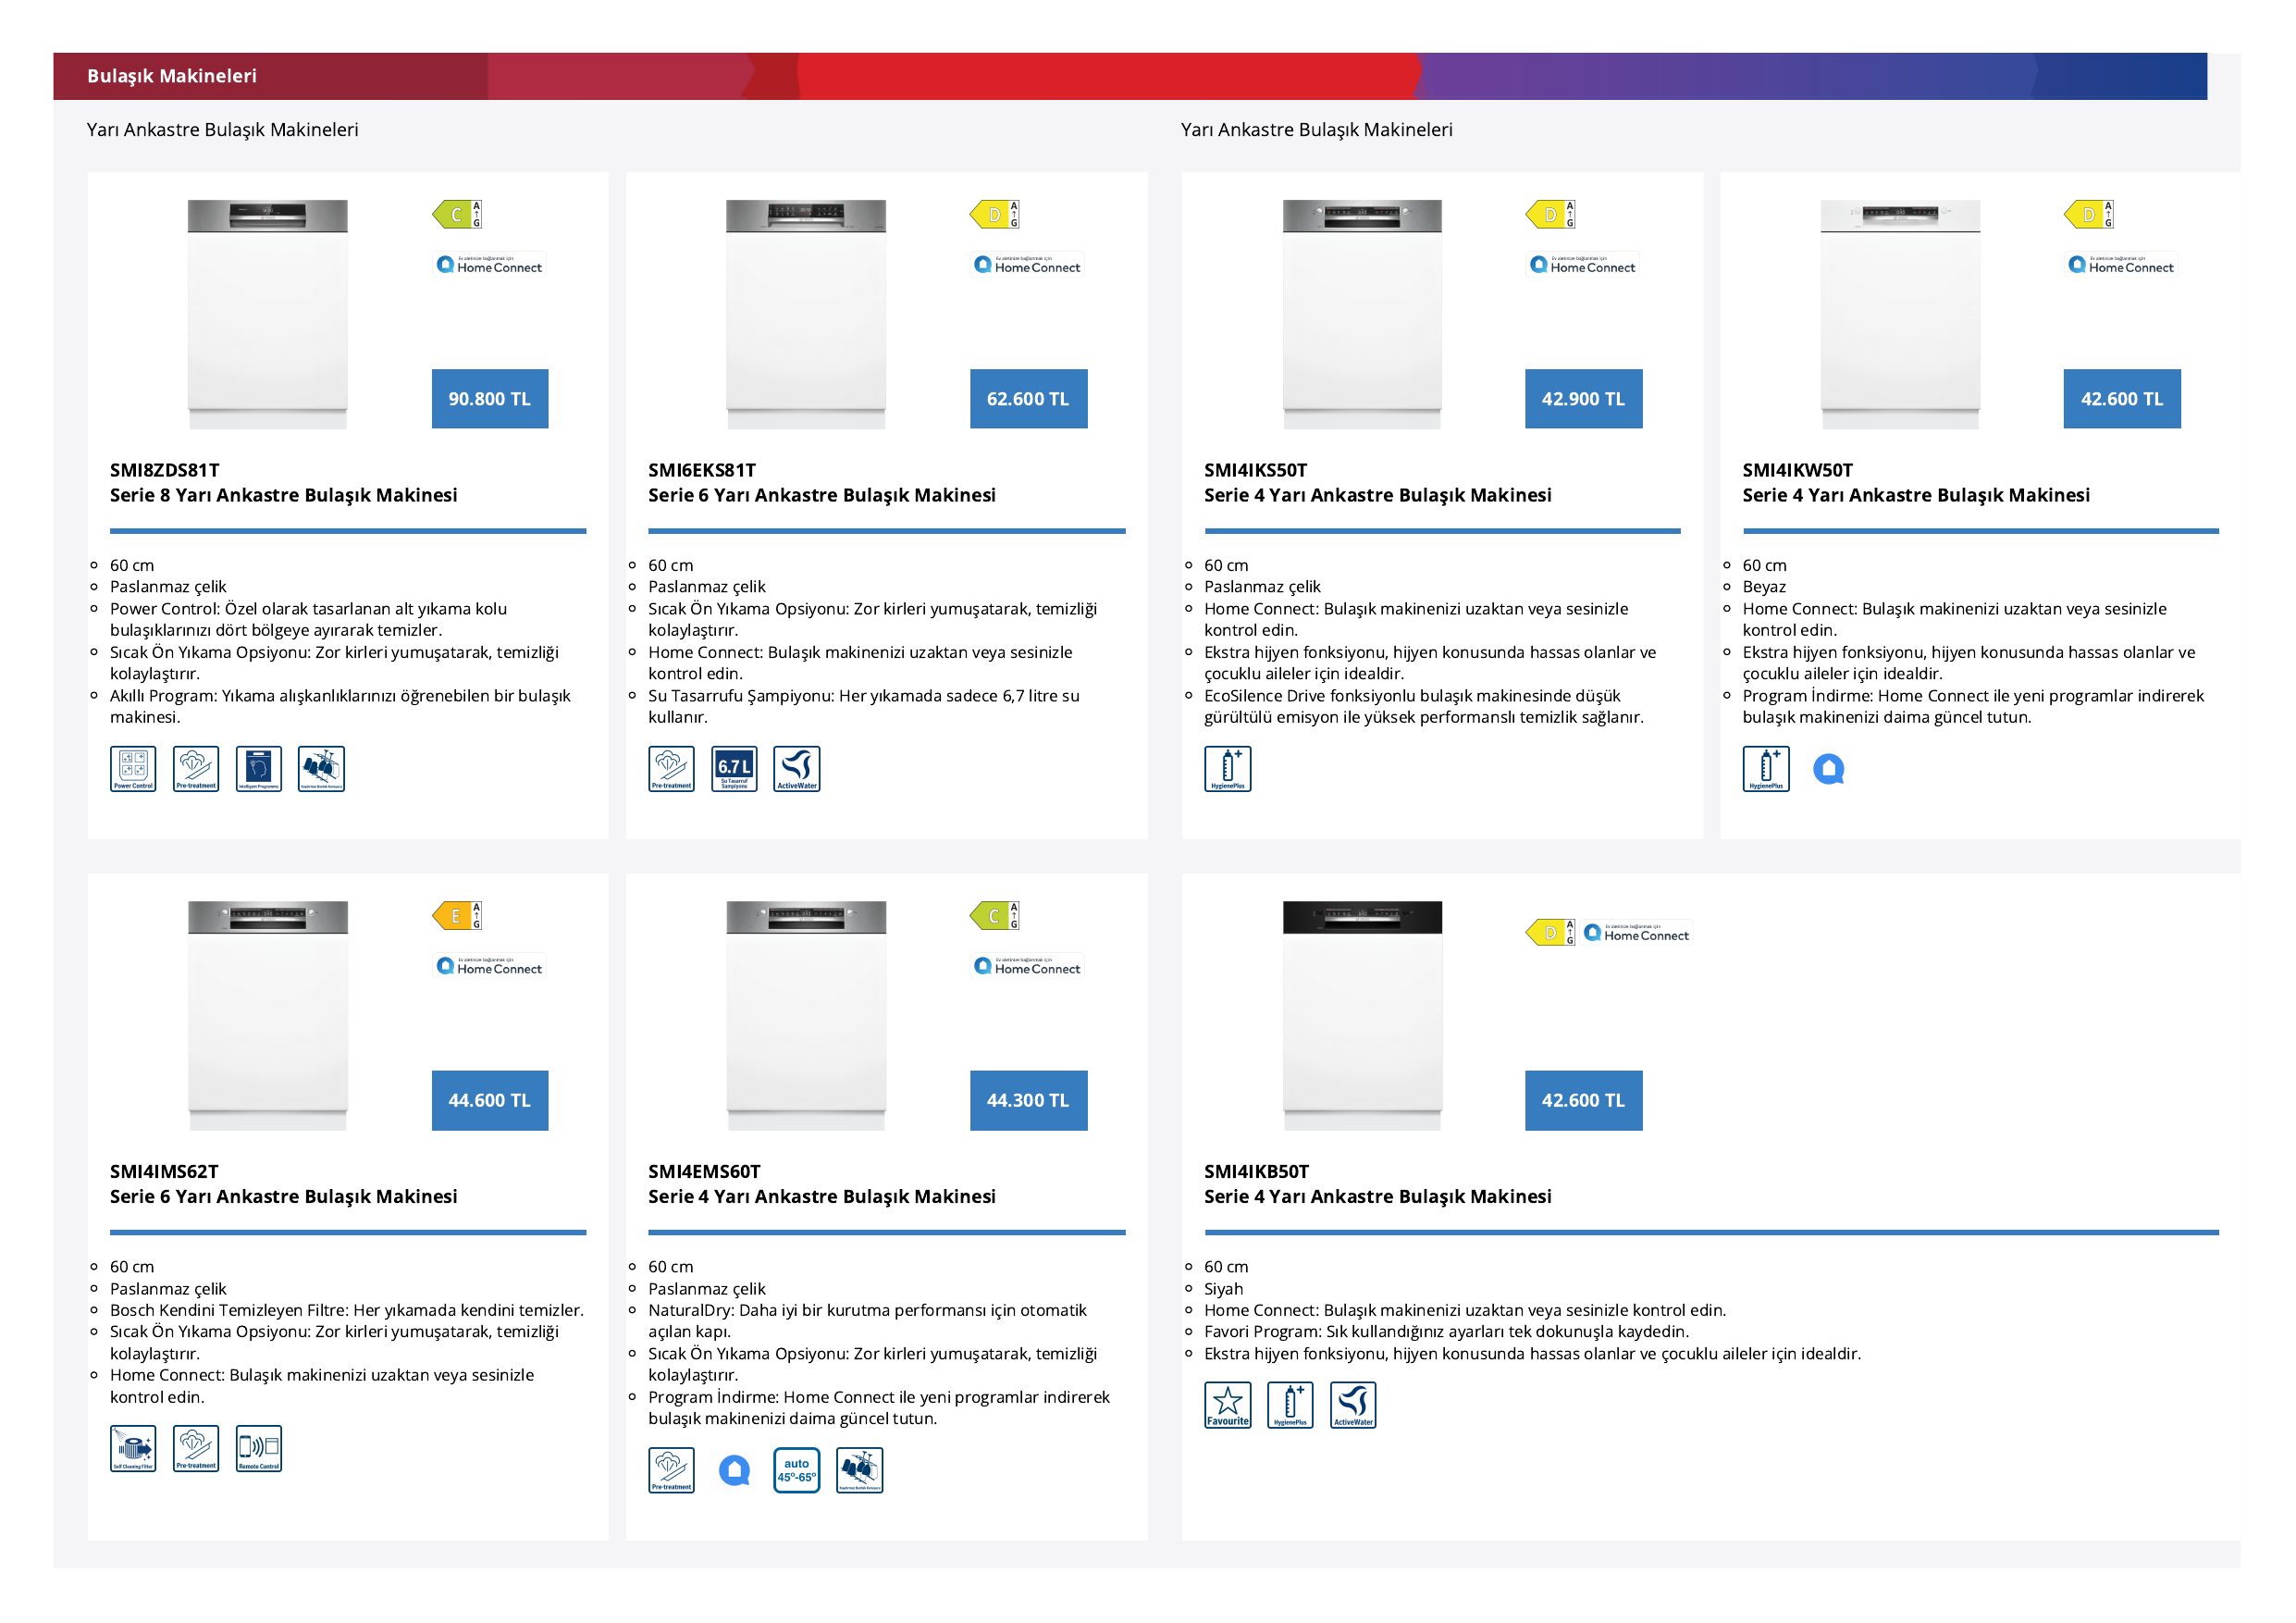Viewport: 2296px width, 1623px height.
Task: Click the Favourite star icon under SMI4IKB50T
Action: [x=1228, y=1405]
